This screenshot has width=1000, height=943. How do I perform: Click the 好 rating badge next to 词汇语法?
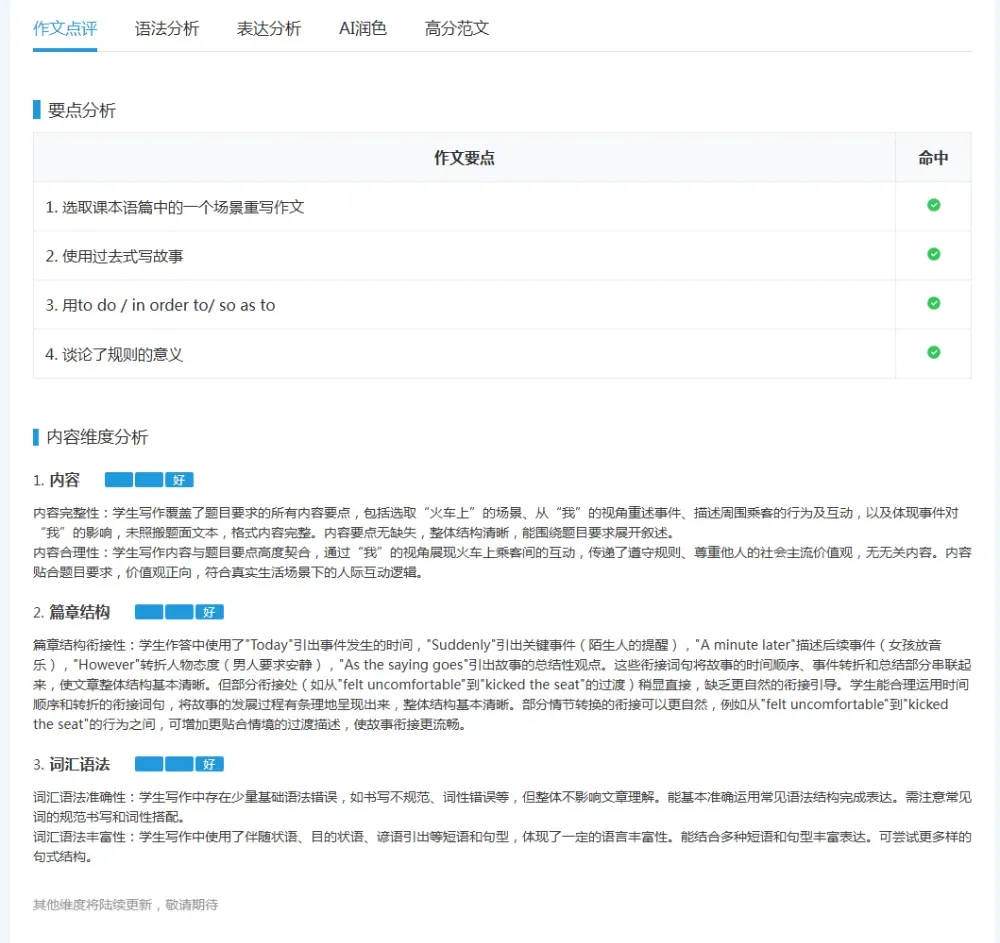pos(210,764)
